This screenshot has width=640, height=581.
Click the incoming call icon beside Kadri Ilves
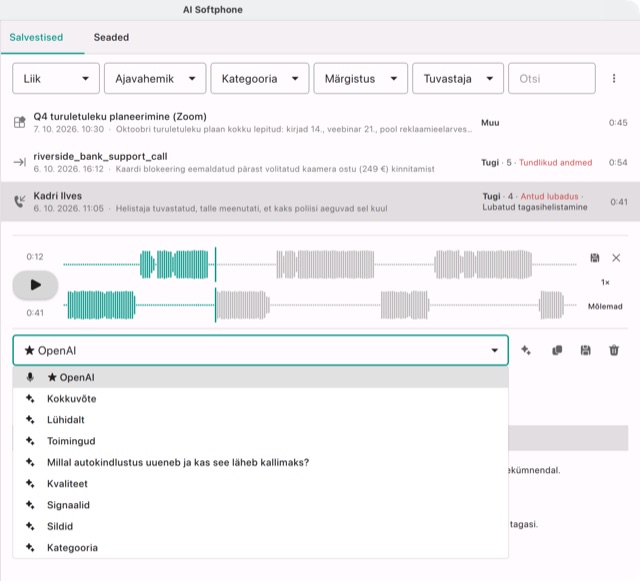(20, 201)
